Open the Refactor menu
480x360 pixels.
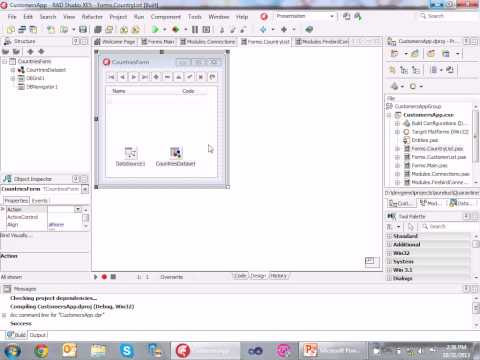click(x=92, y=17)
